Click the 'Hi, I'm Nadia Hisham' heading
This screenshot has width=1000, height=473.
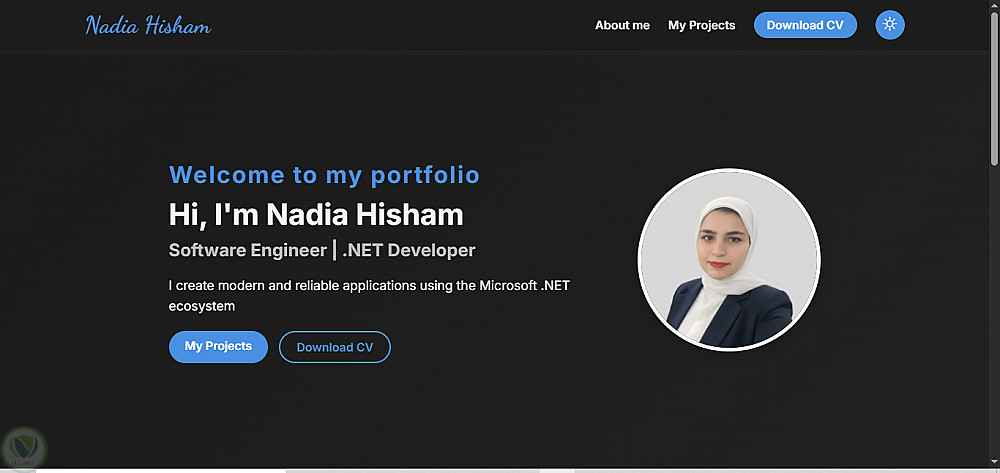point(316,214)
